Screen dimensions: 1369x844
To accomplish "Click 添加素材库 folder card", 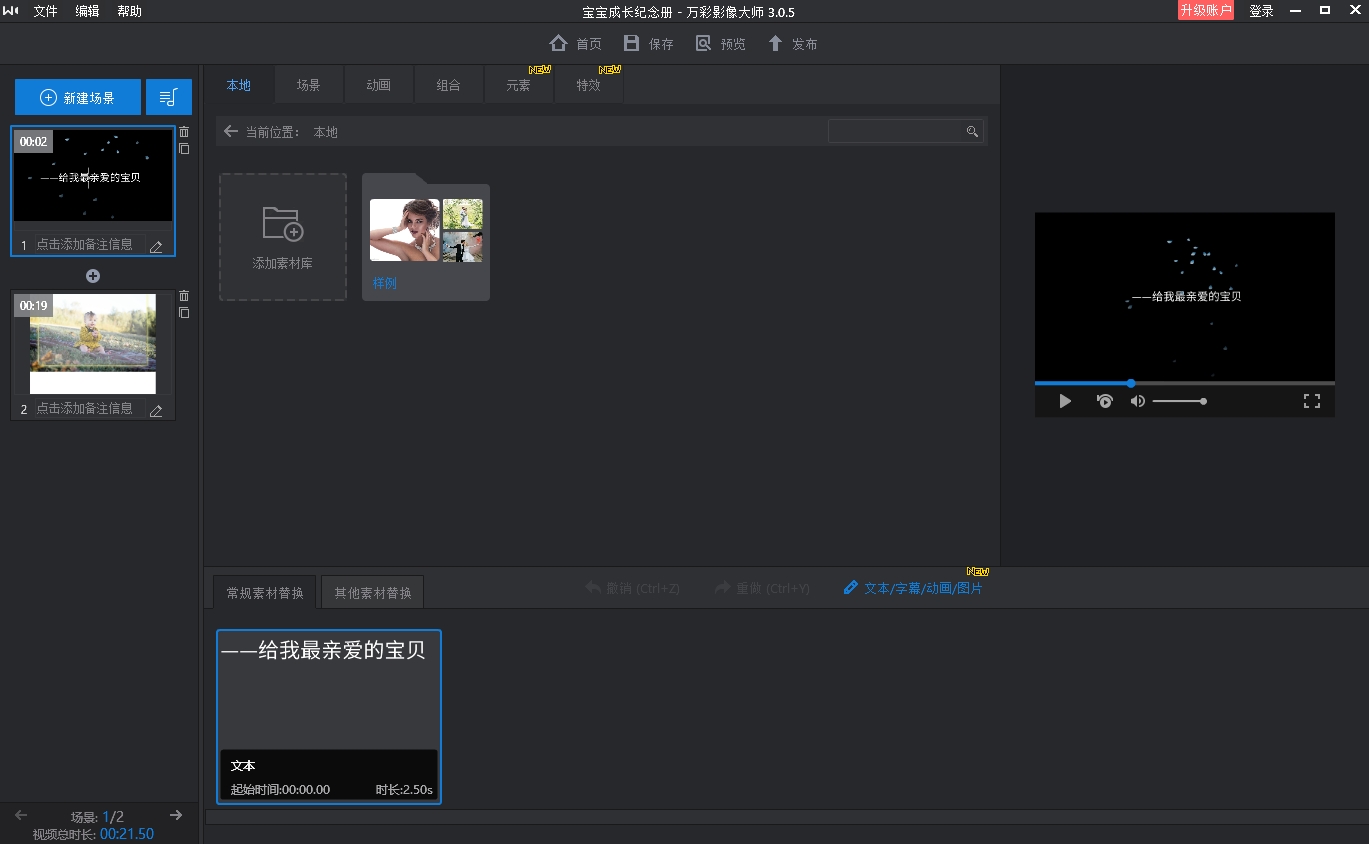I will click(x=283, y=237).
